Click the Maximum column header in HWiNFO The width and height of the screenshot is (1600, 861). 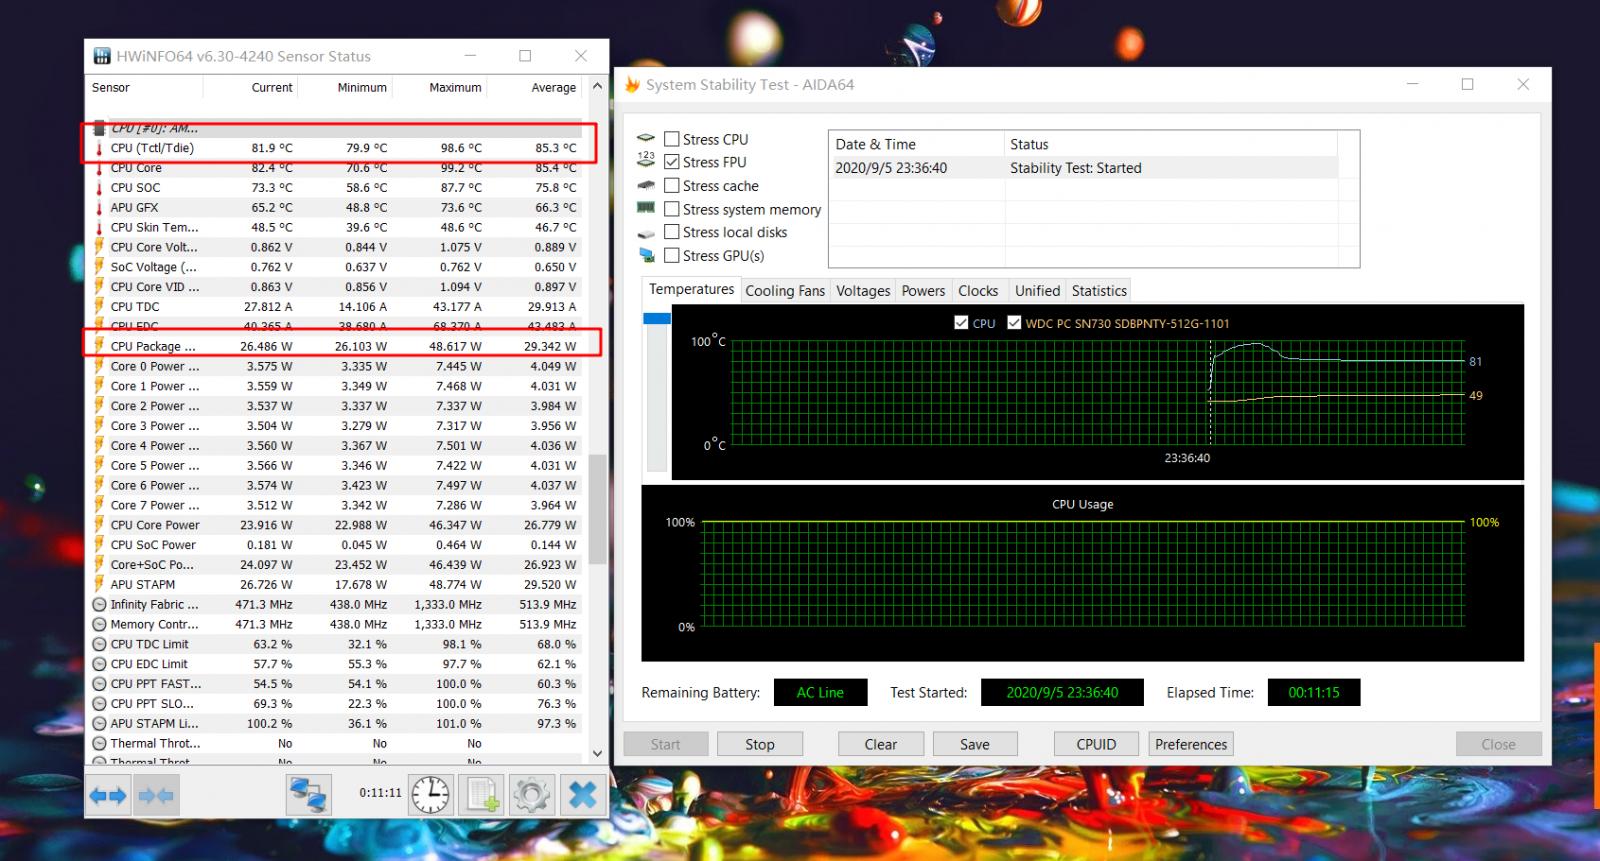tap(440, 88)
